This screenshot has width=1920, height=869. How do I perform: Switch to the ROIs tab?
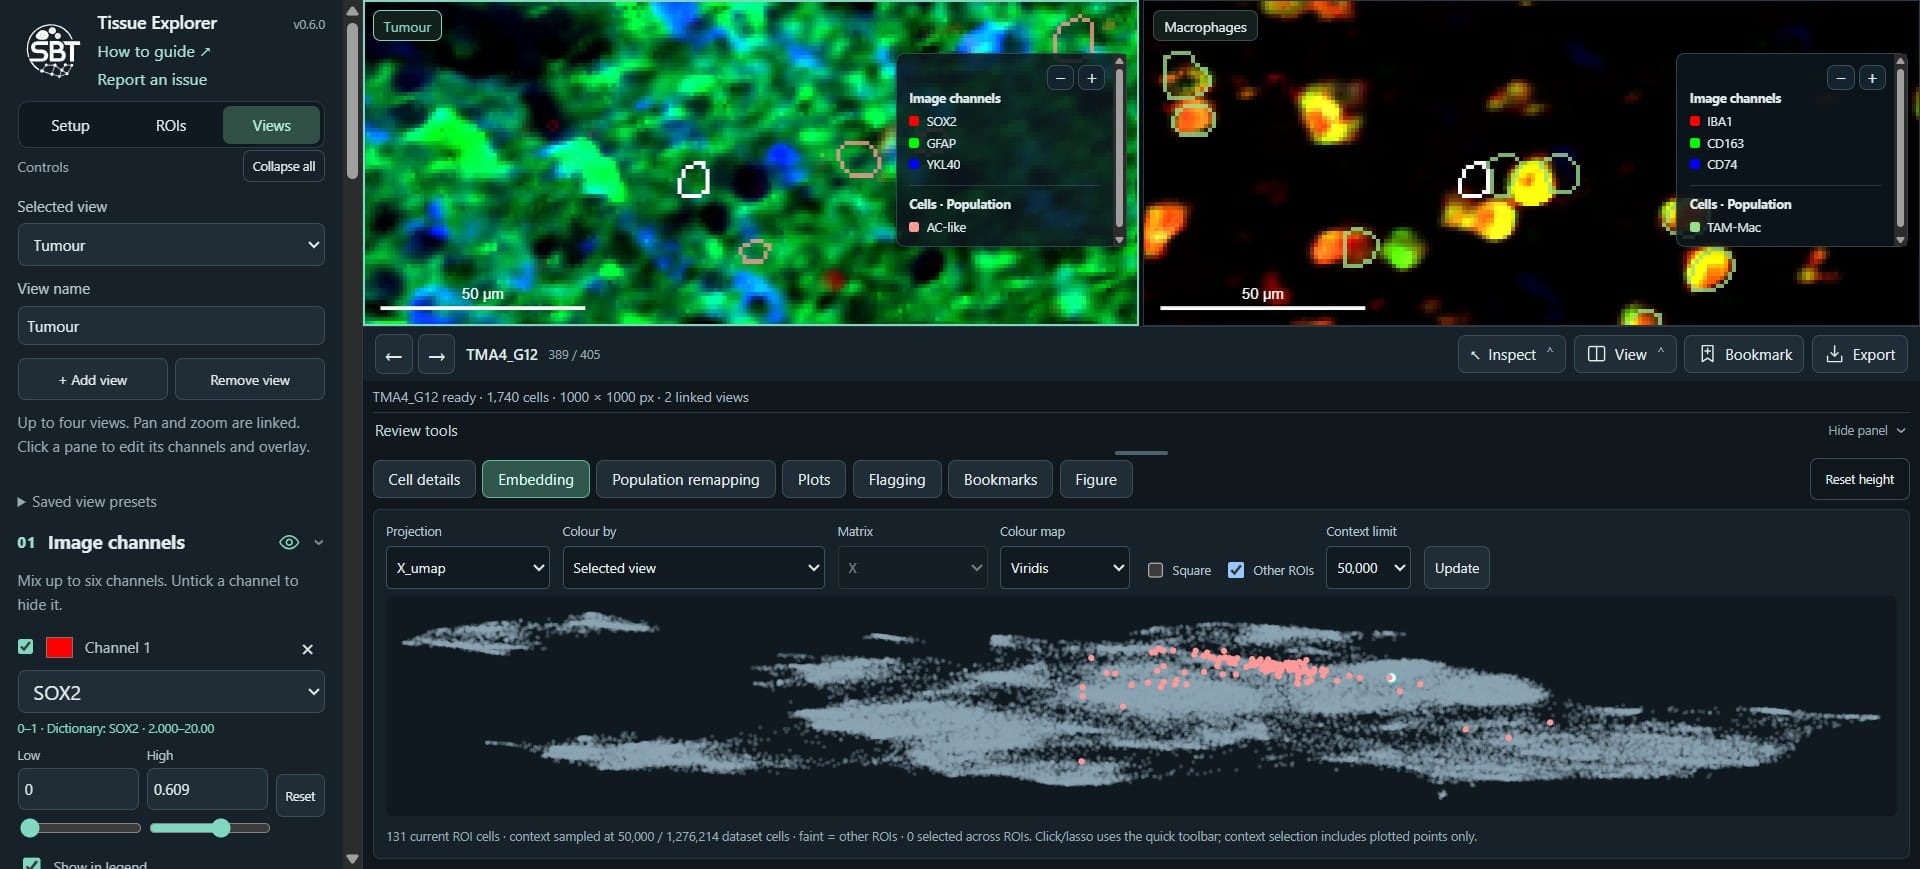click(171, 125)
